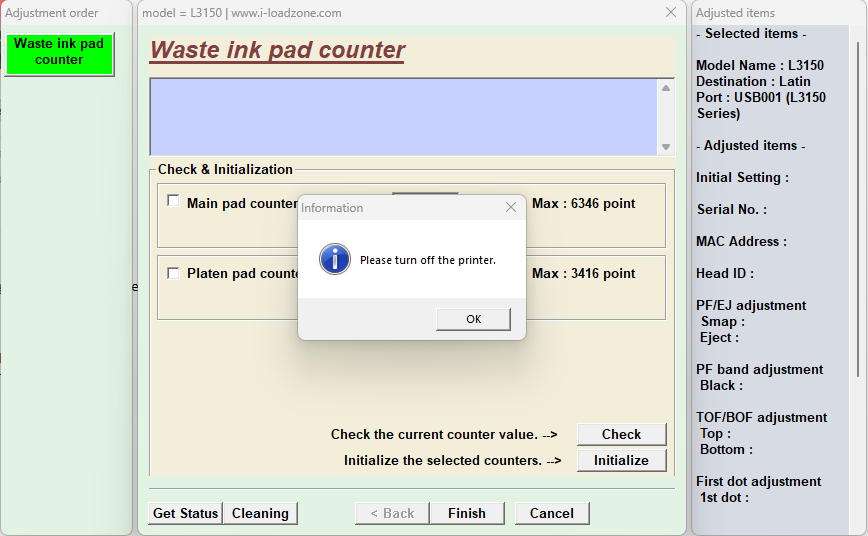Click the Get Status button
This screenshot has height=536, width=868.
pos(185,513)
